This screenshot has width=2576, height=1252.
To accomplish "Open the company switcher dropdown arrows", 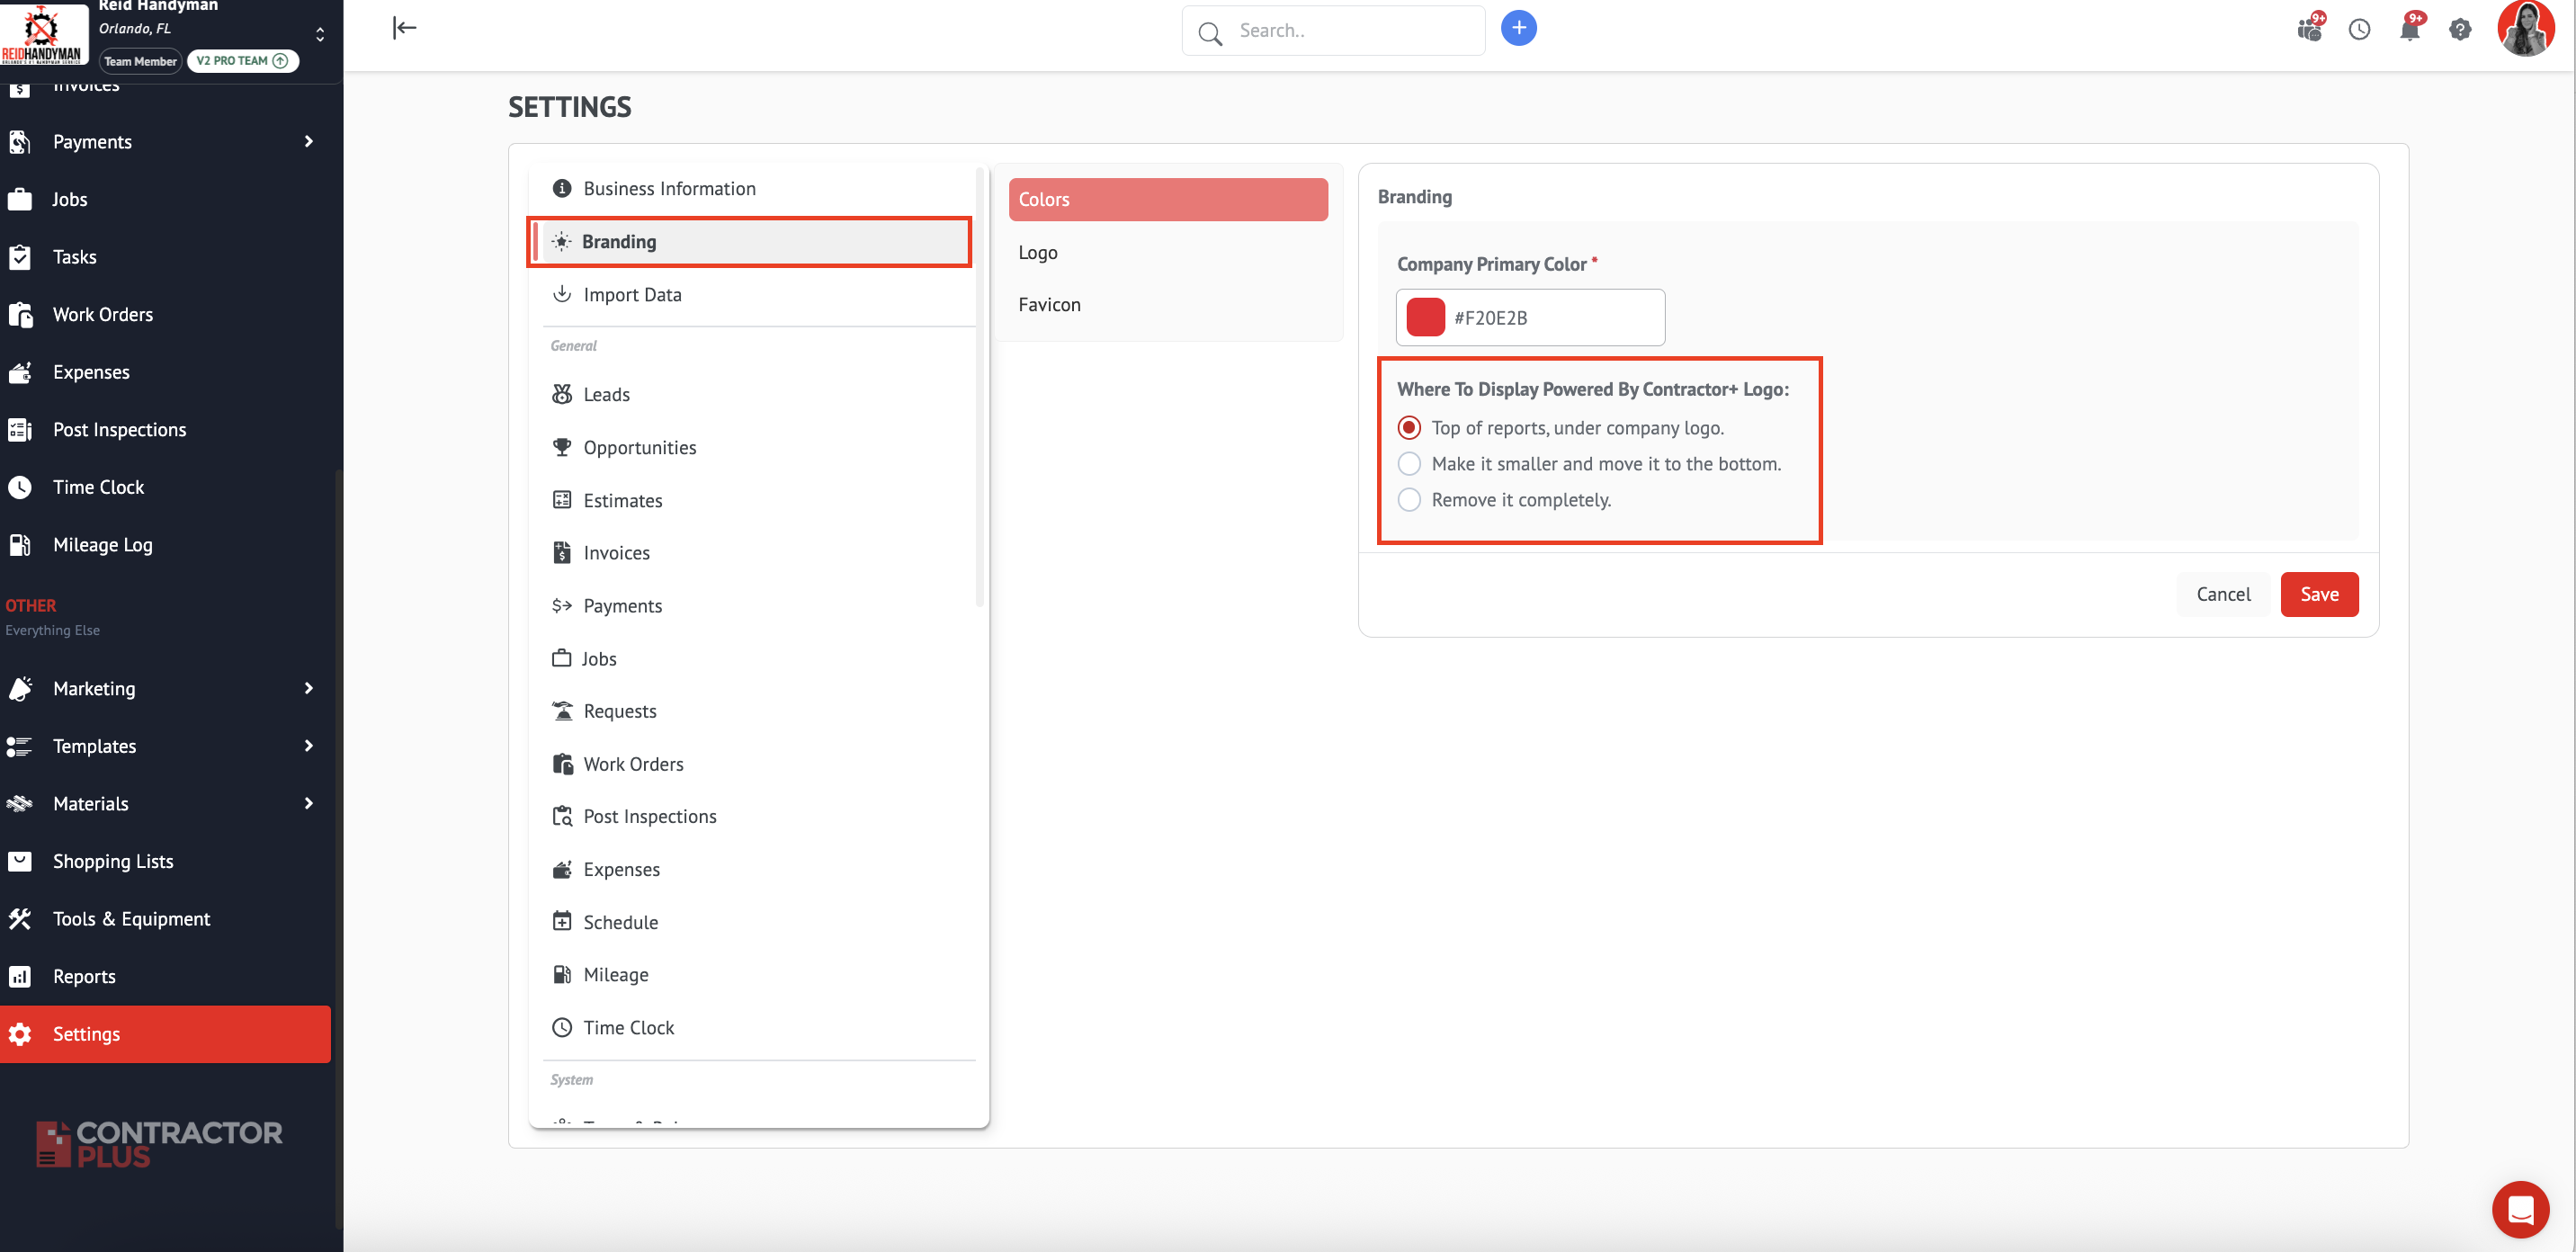I will pyautogui.click(x=320, y=35).
